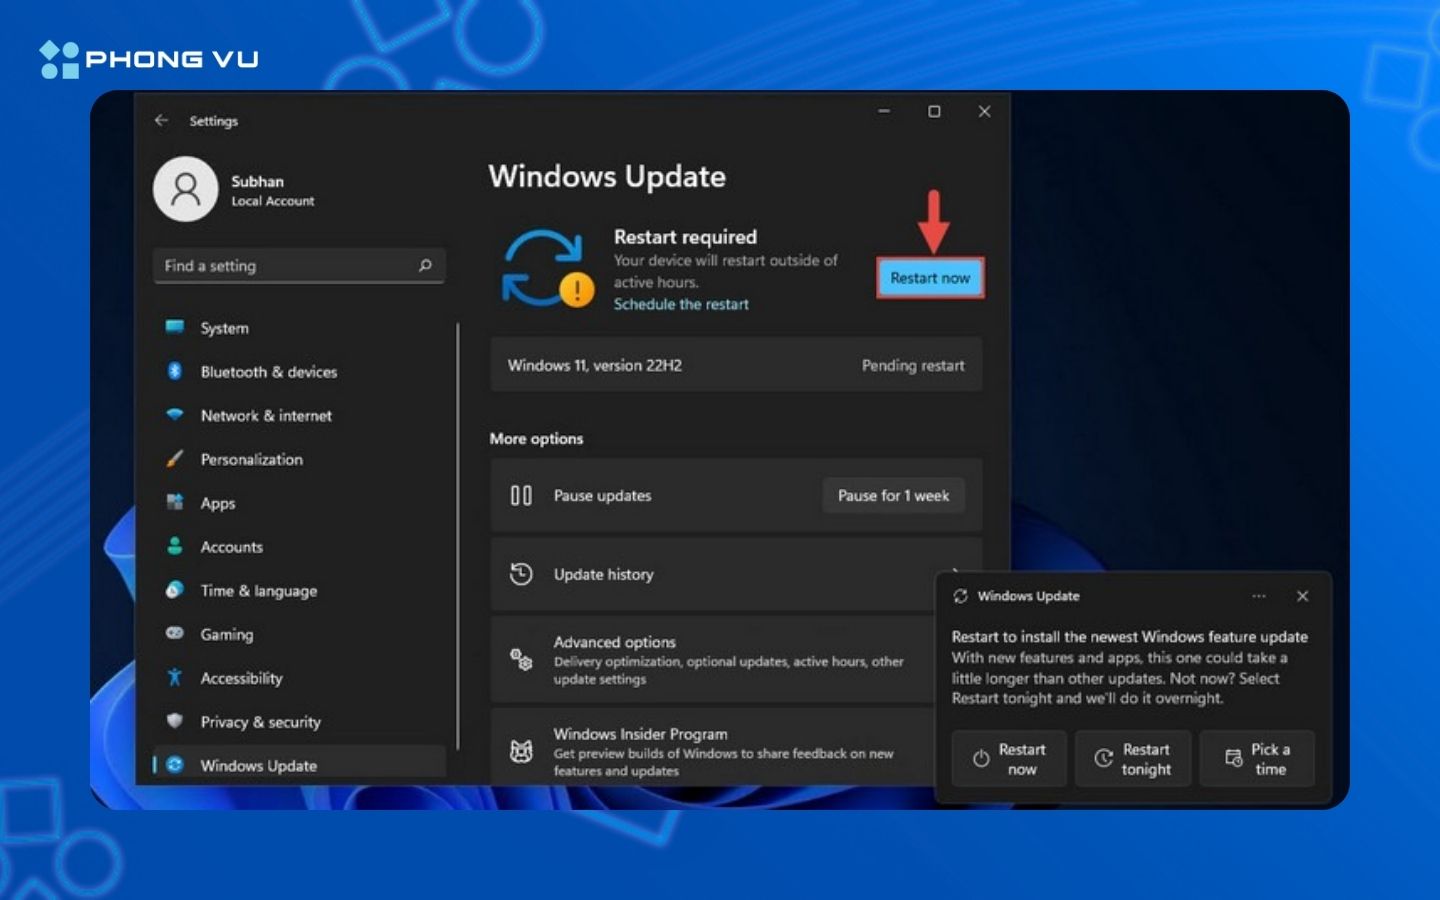This screenshot has width=1440, height=900.
Task: Select Windows Update in the sidebar
Action: point(256,765)
